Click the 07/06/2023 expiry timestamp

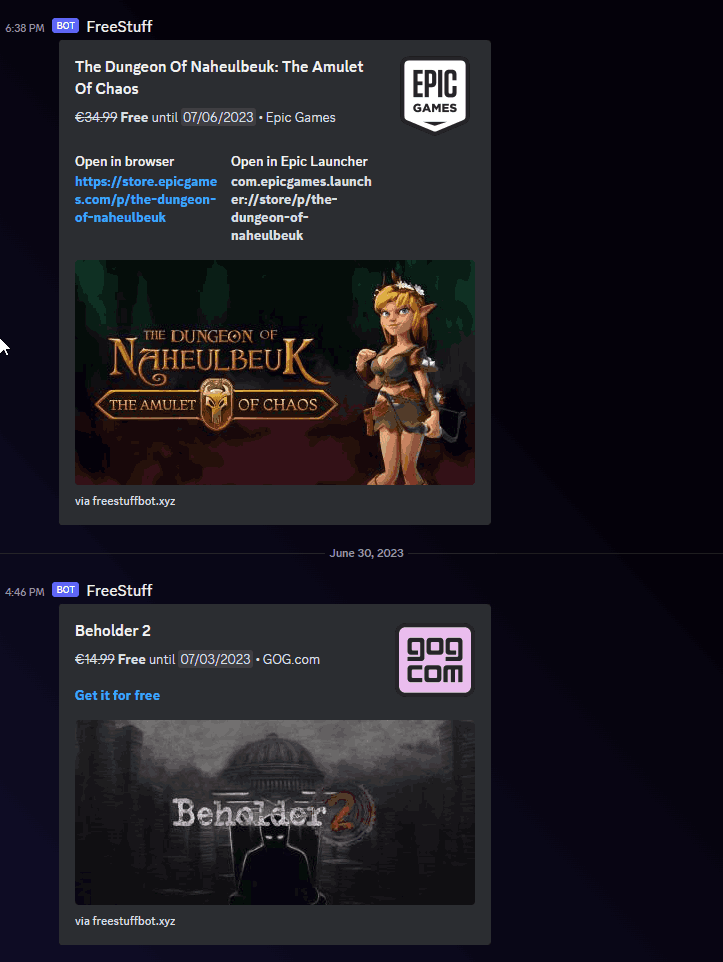(x=218, y=117)
